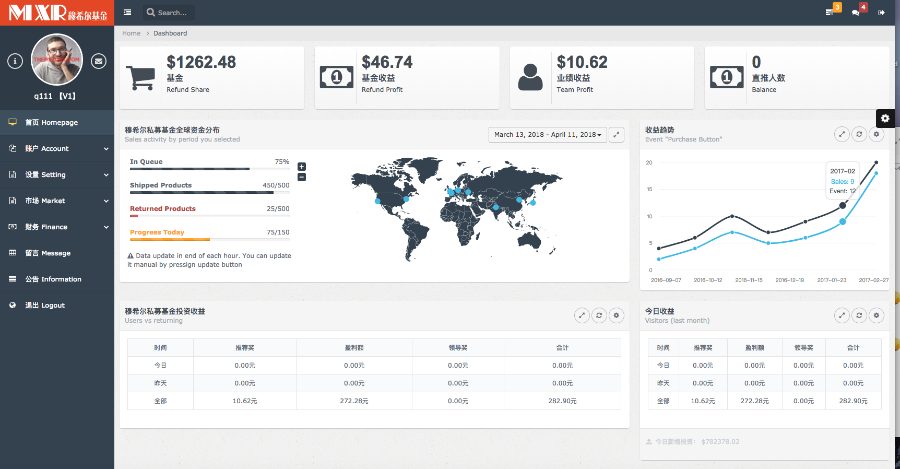The image size is (900, 469).
Task: Refresh the income trend chart panel
Action: pos(859,134)
